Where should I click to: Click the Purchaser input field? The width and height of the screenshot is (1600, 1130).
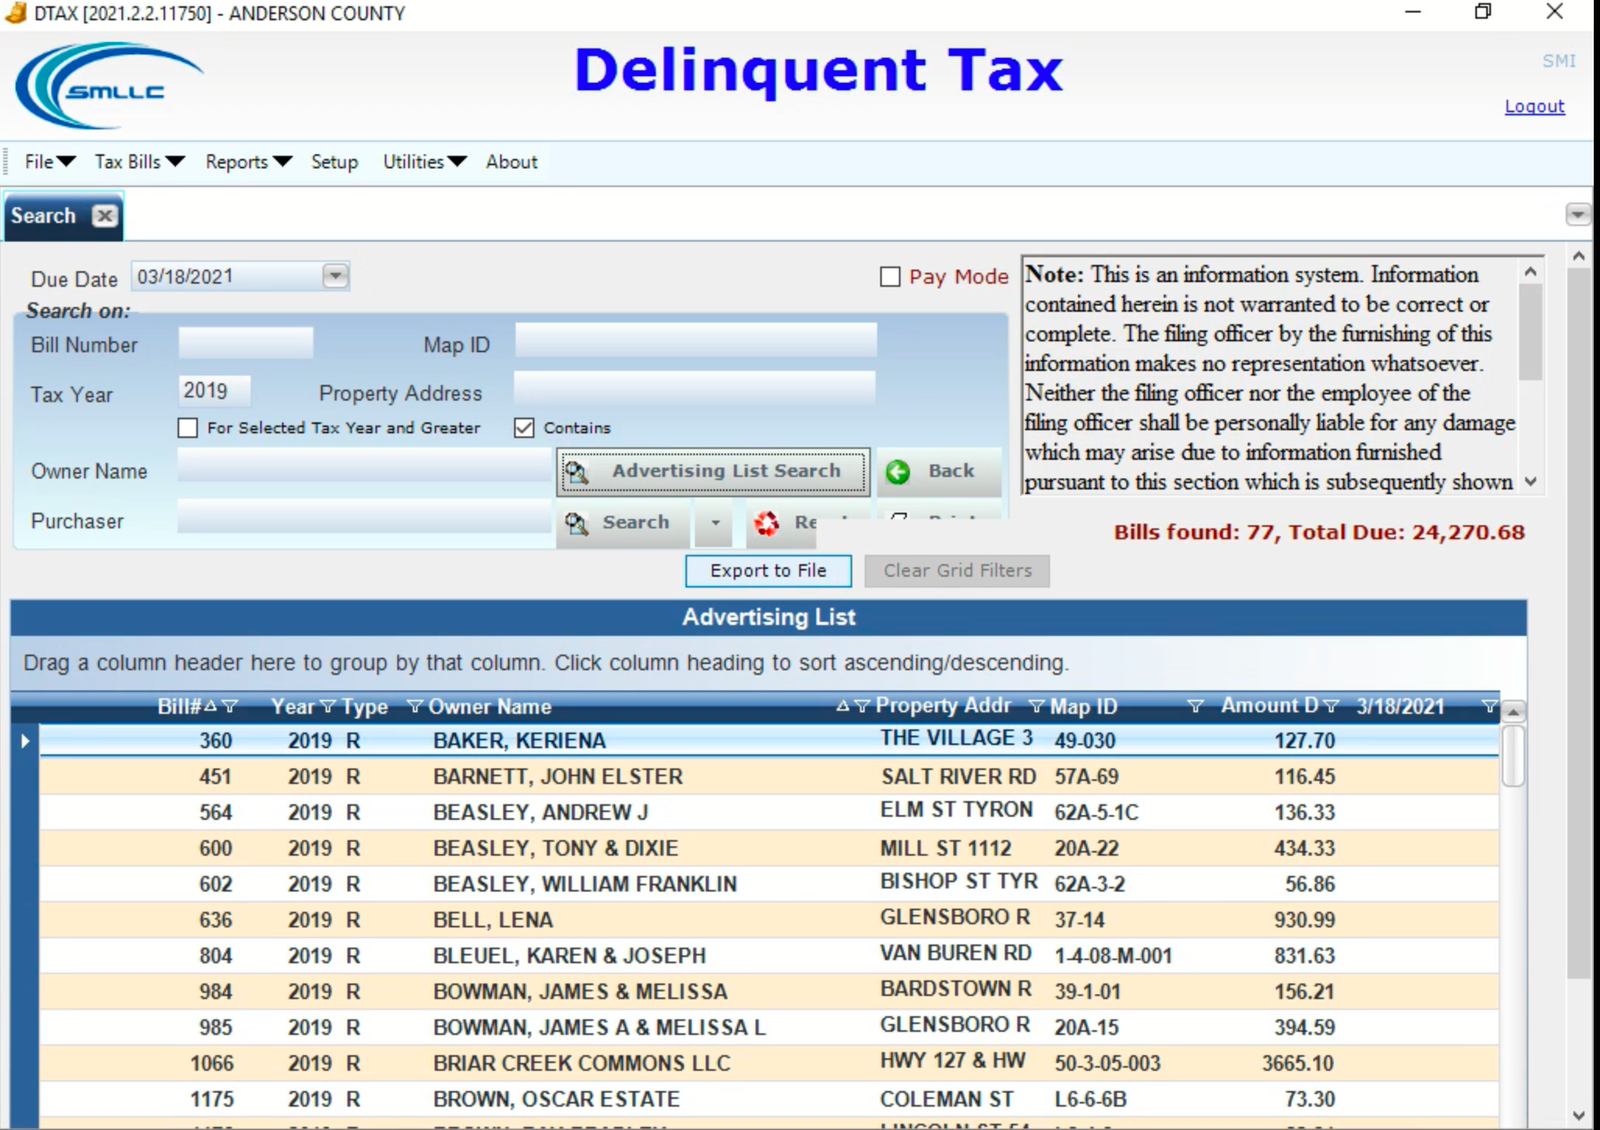365,517
